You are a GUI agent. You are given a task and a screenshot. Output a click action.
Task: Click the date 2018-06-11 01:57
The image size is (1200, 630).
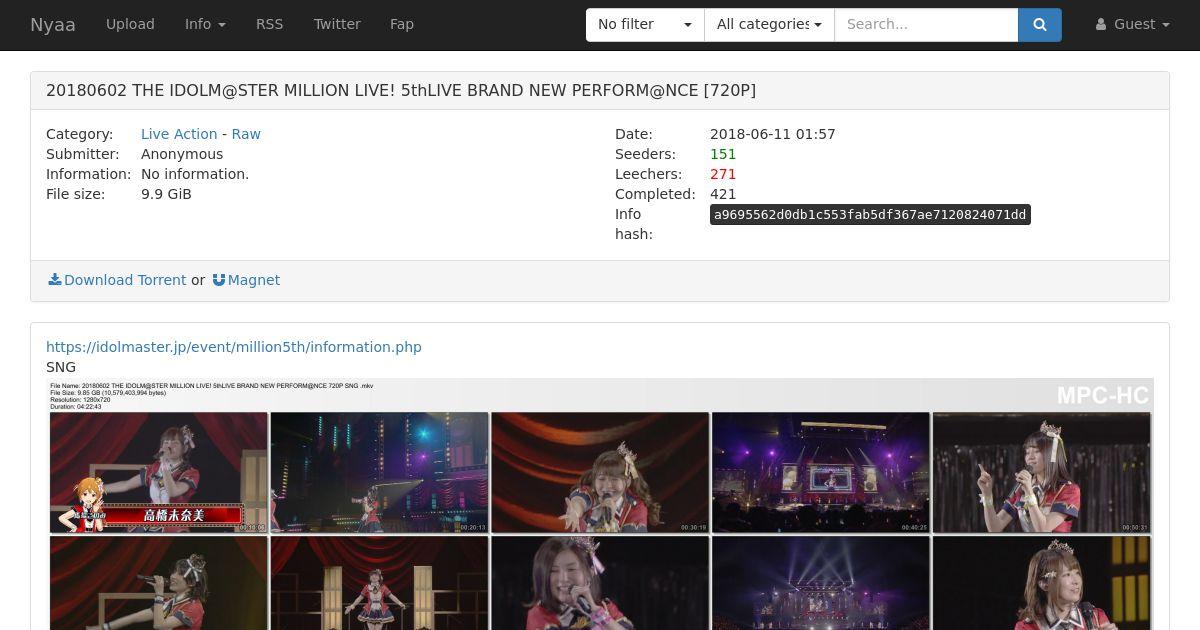773,134
